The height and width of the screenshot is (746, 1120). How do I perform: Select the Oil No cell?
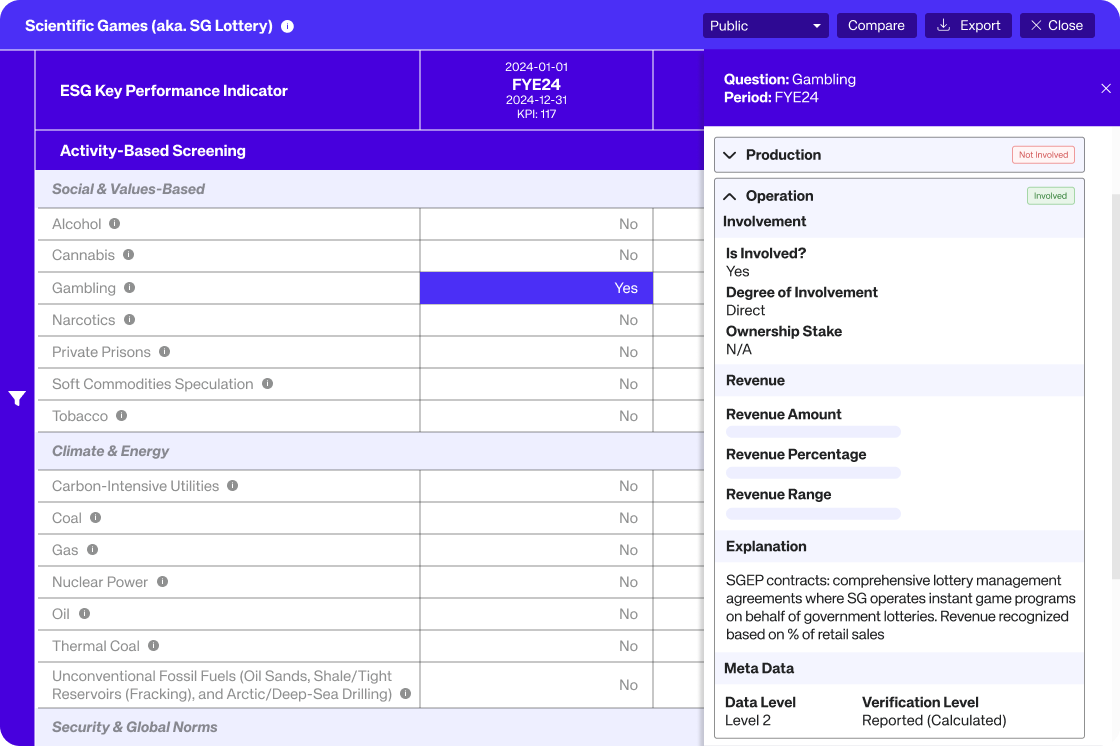coord(536,614)
